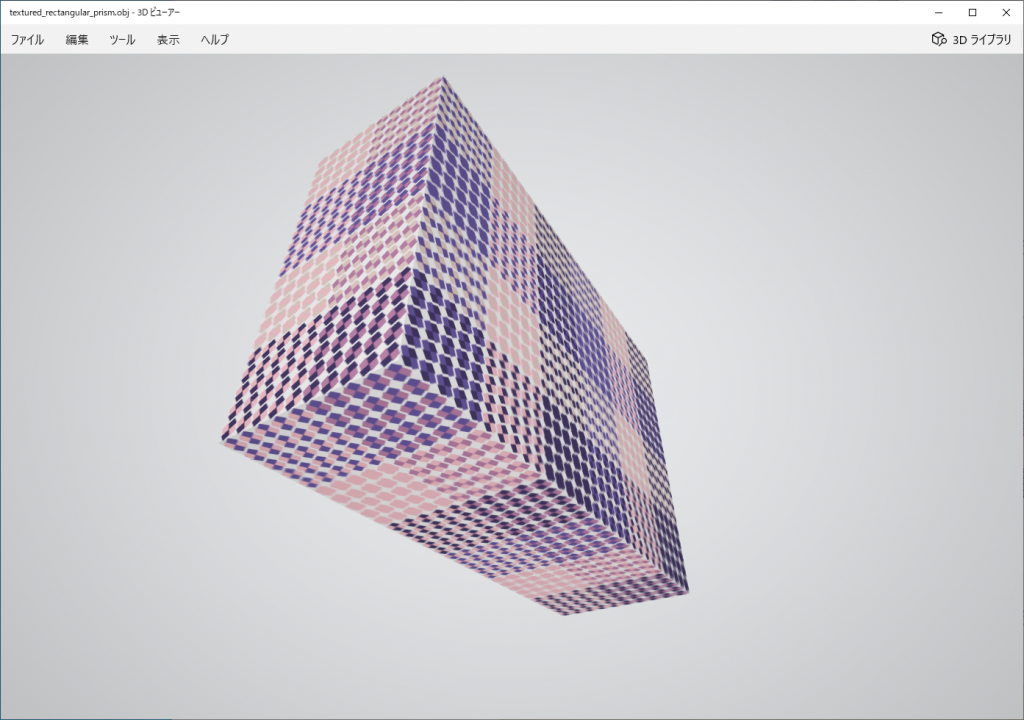Maximize the 3D ビューアー window
1024x720 pixels.
coord(972,12)
